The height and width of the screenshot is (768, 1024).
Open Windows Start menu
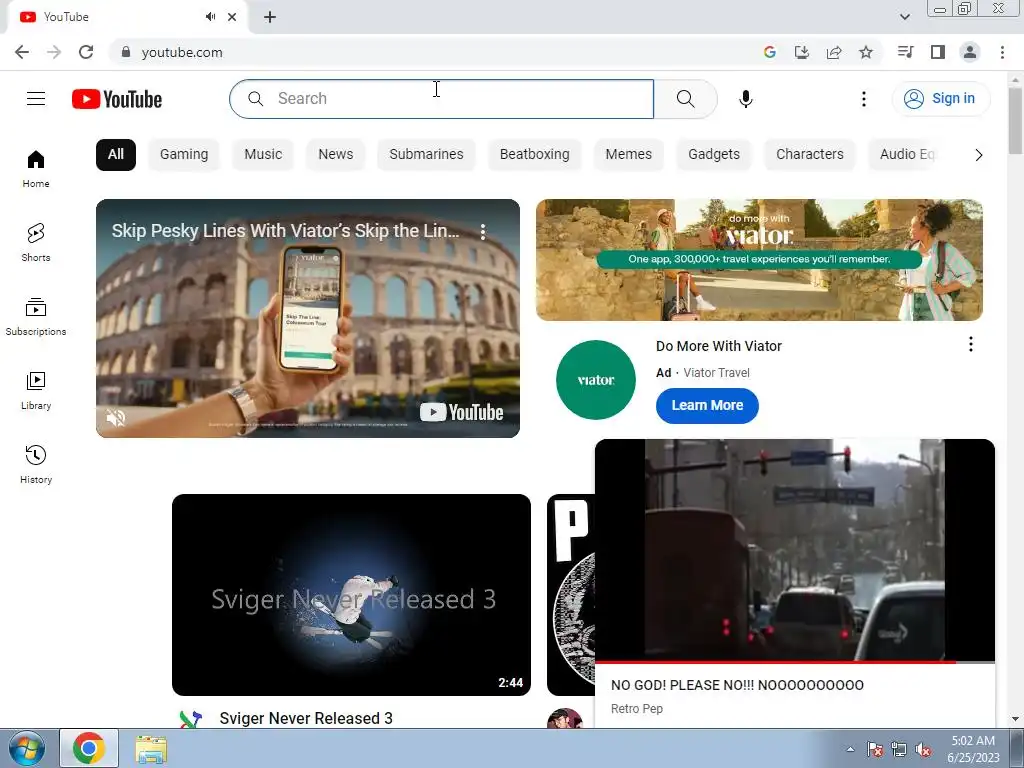pos(27,748)
